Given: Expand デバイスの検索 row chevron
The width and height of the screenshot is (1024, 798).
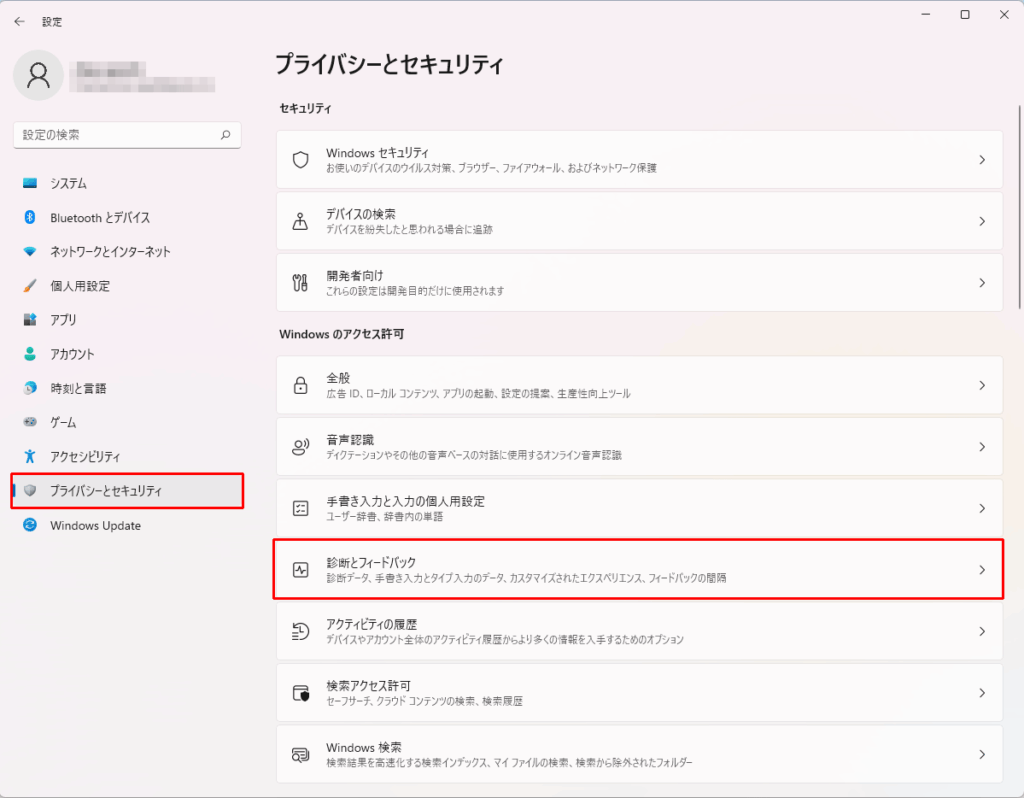Looking at the screenshot, I should click(982, 221).
